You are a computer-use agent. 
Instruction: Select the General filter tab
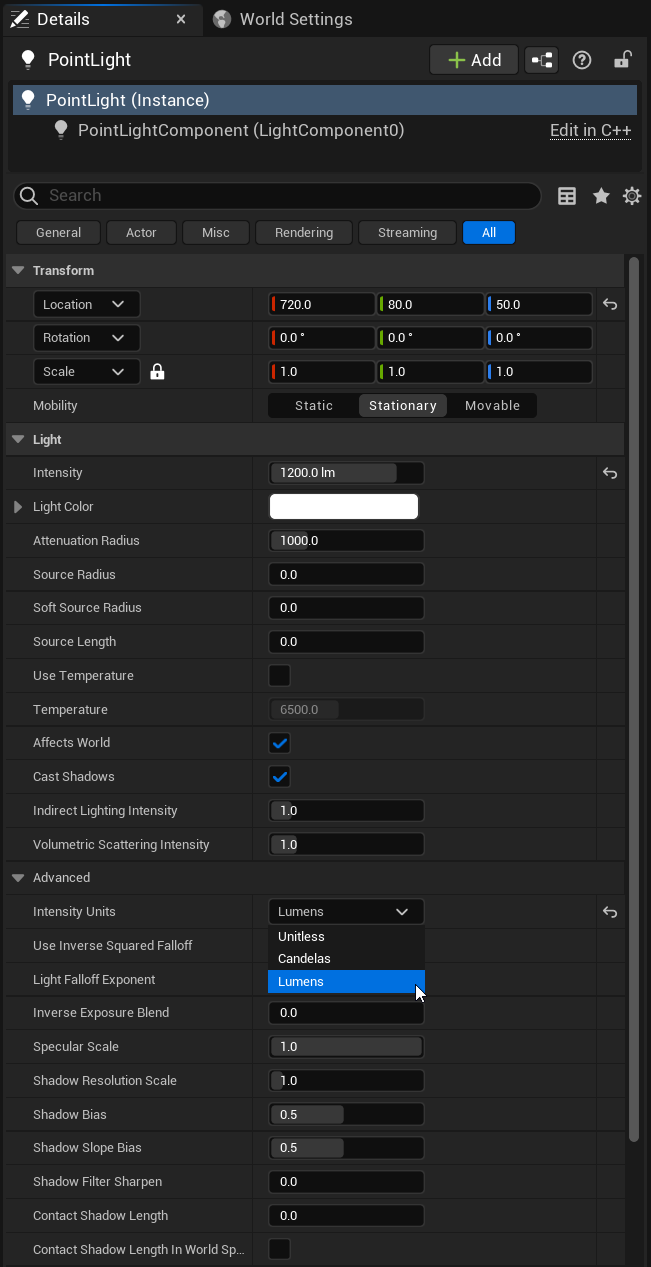pyautogui.click(x=59, y=233)
